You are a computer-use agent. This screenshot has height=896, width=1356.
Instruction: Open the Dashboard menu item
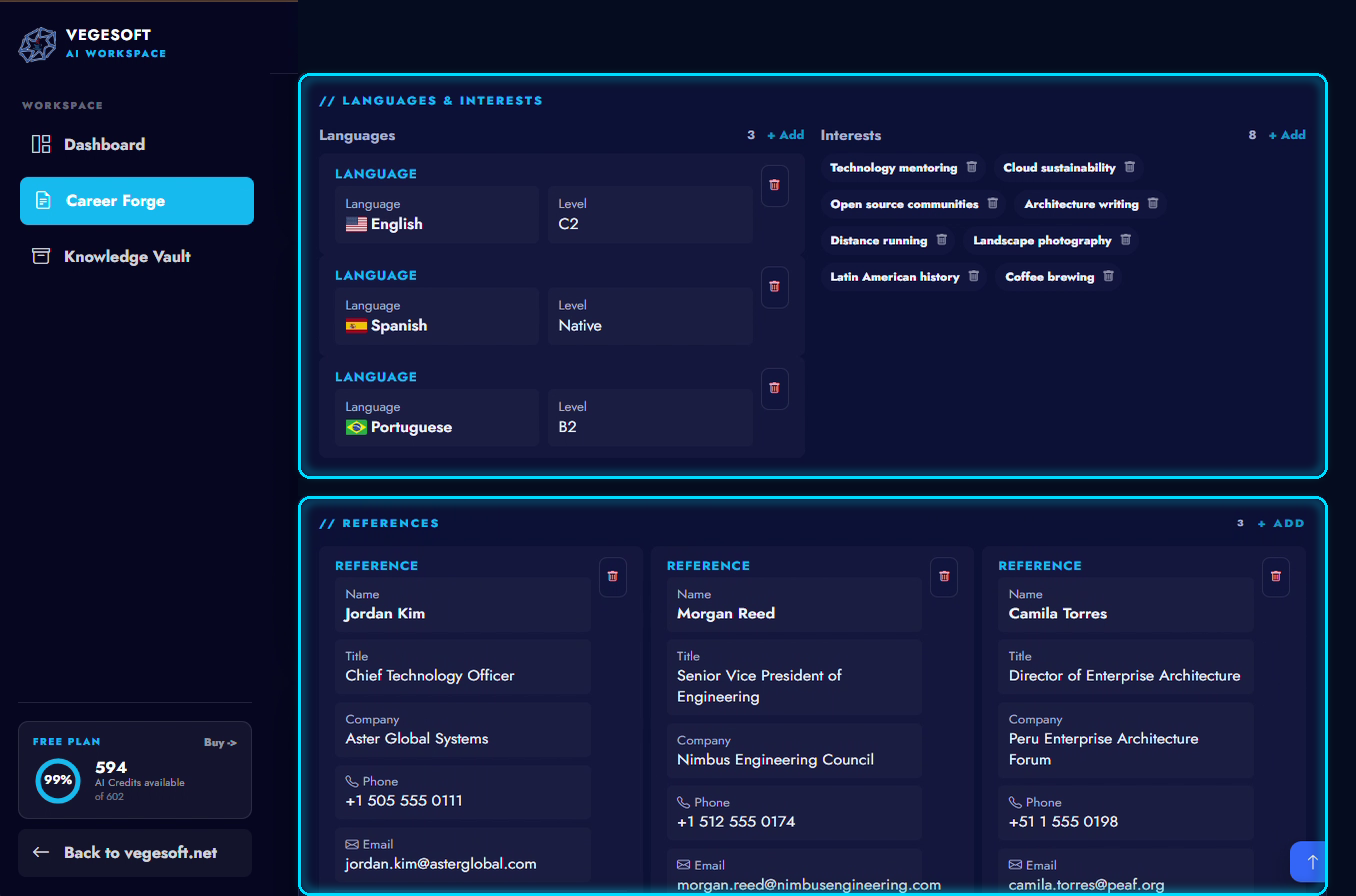click(137, 144)
